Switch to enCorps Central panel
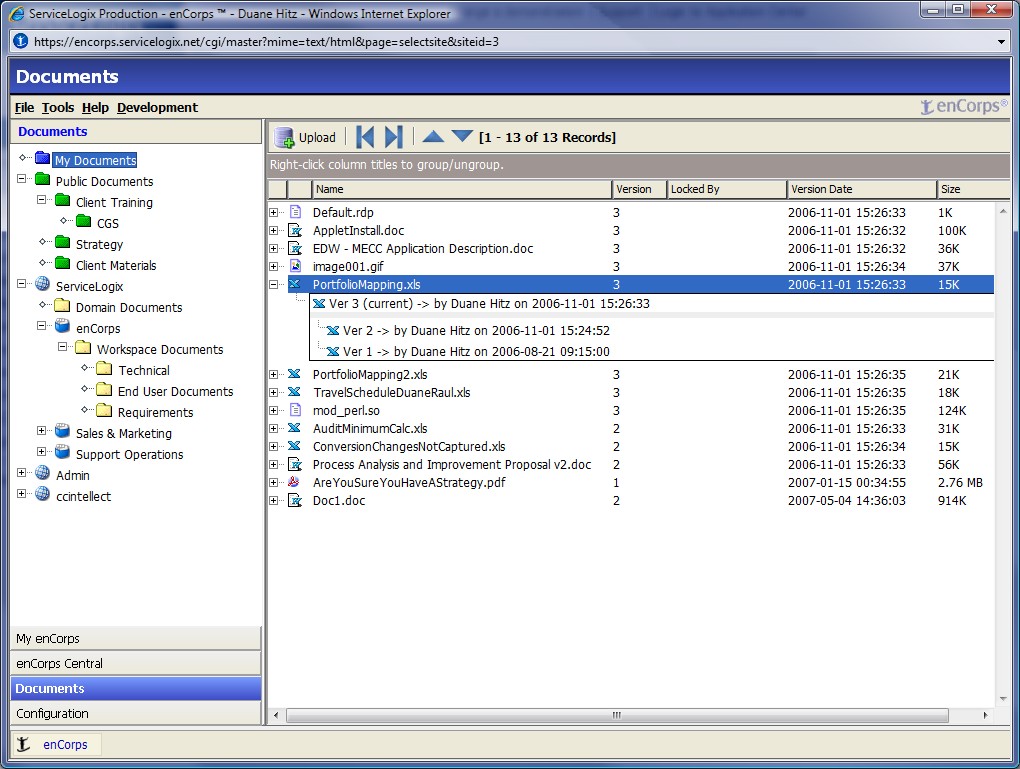The height and width of the screenshot is (769, 1020). 136,663
